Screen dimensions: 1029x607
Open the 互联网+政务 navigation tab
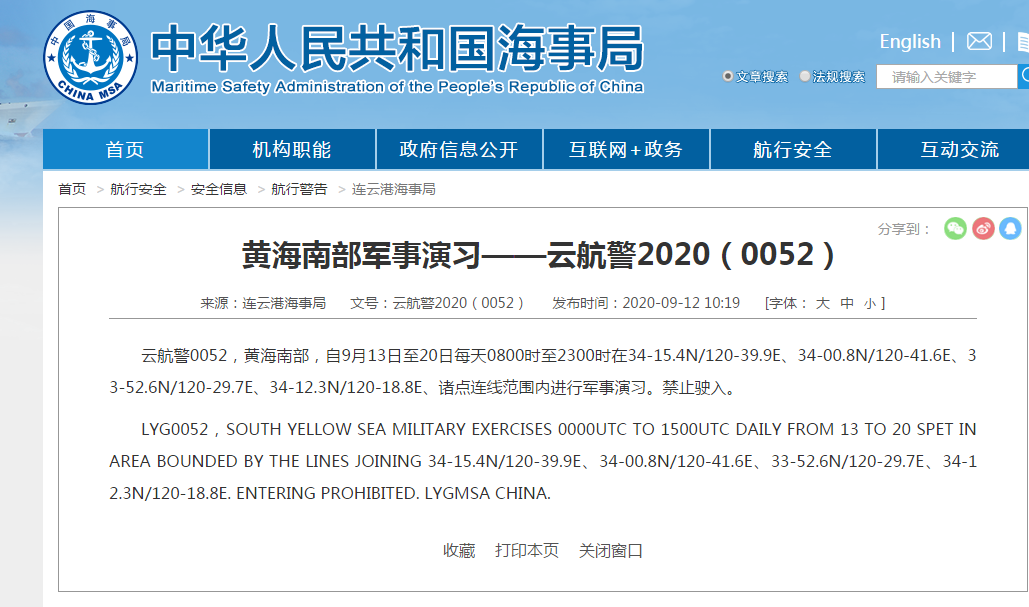[x=626, y=150]
